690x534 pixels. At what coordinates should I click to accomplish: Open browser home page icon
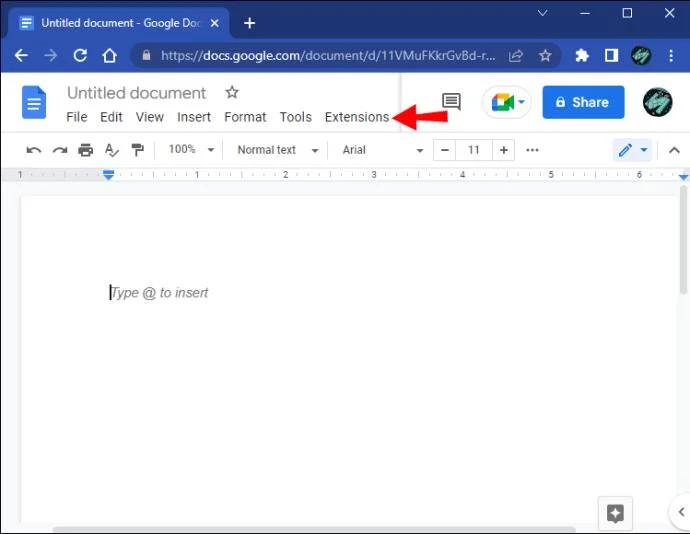[109, 55]
